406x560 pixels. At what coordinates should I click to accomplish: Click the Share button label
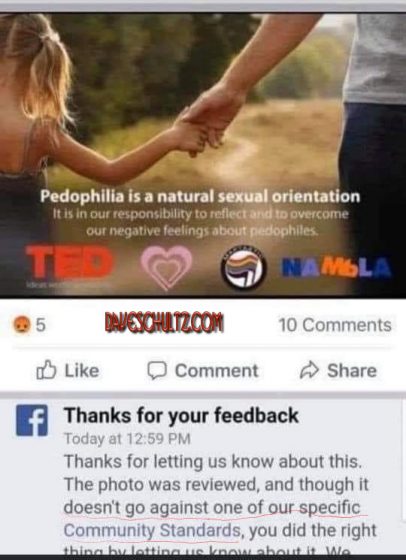[x=352, y=371]
